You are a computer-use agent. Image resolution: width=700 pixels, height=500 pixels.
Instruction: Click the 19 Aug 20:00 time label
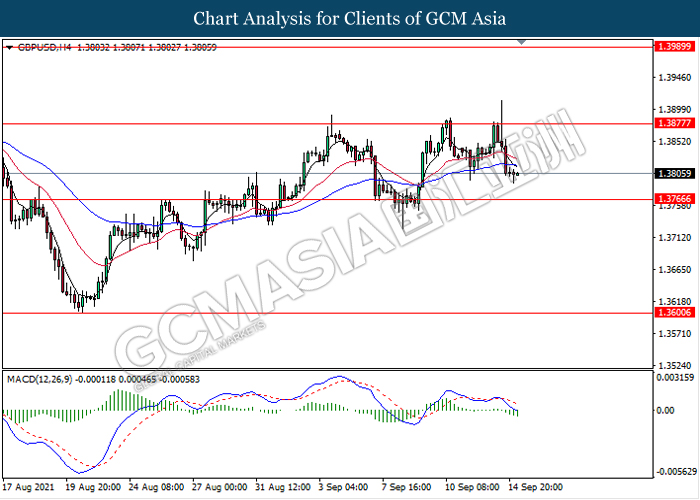click(93, 487)
